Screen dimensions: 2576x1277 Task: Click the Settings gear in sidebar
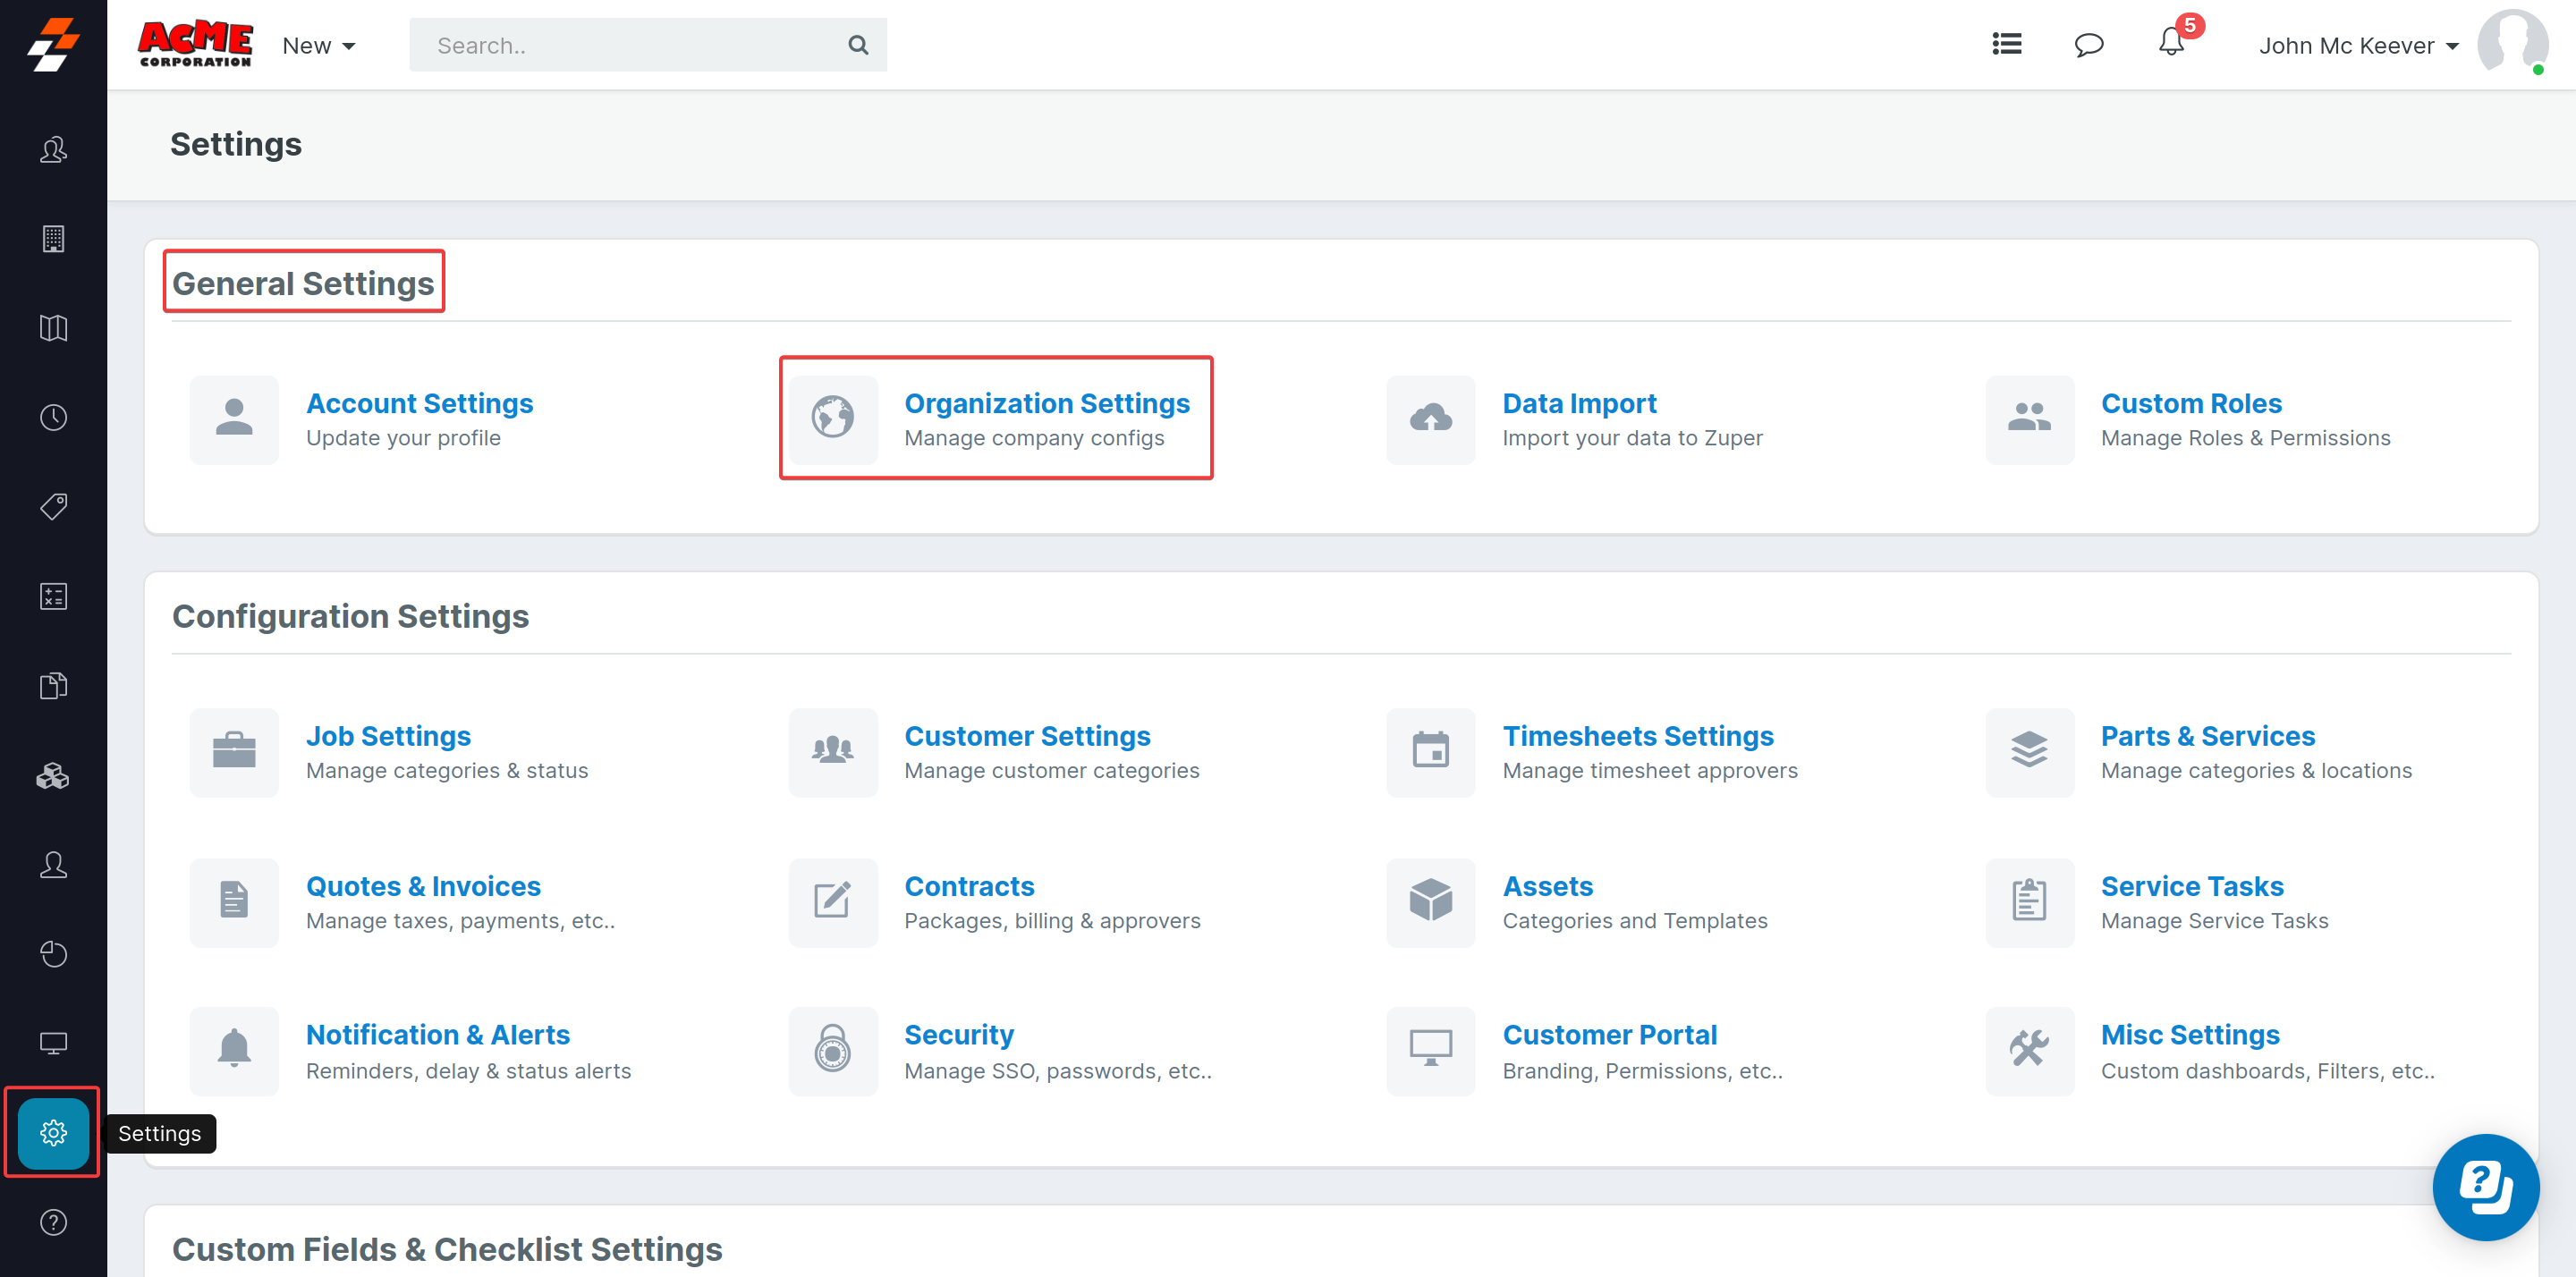(53, 1132)
